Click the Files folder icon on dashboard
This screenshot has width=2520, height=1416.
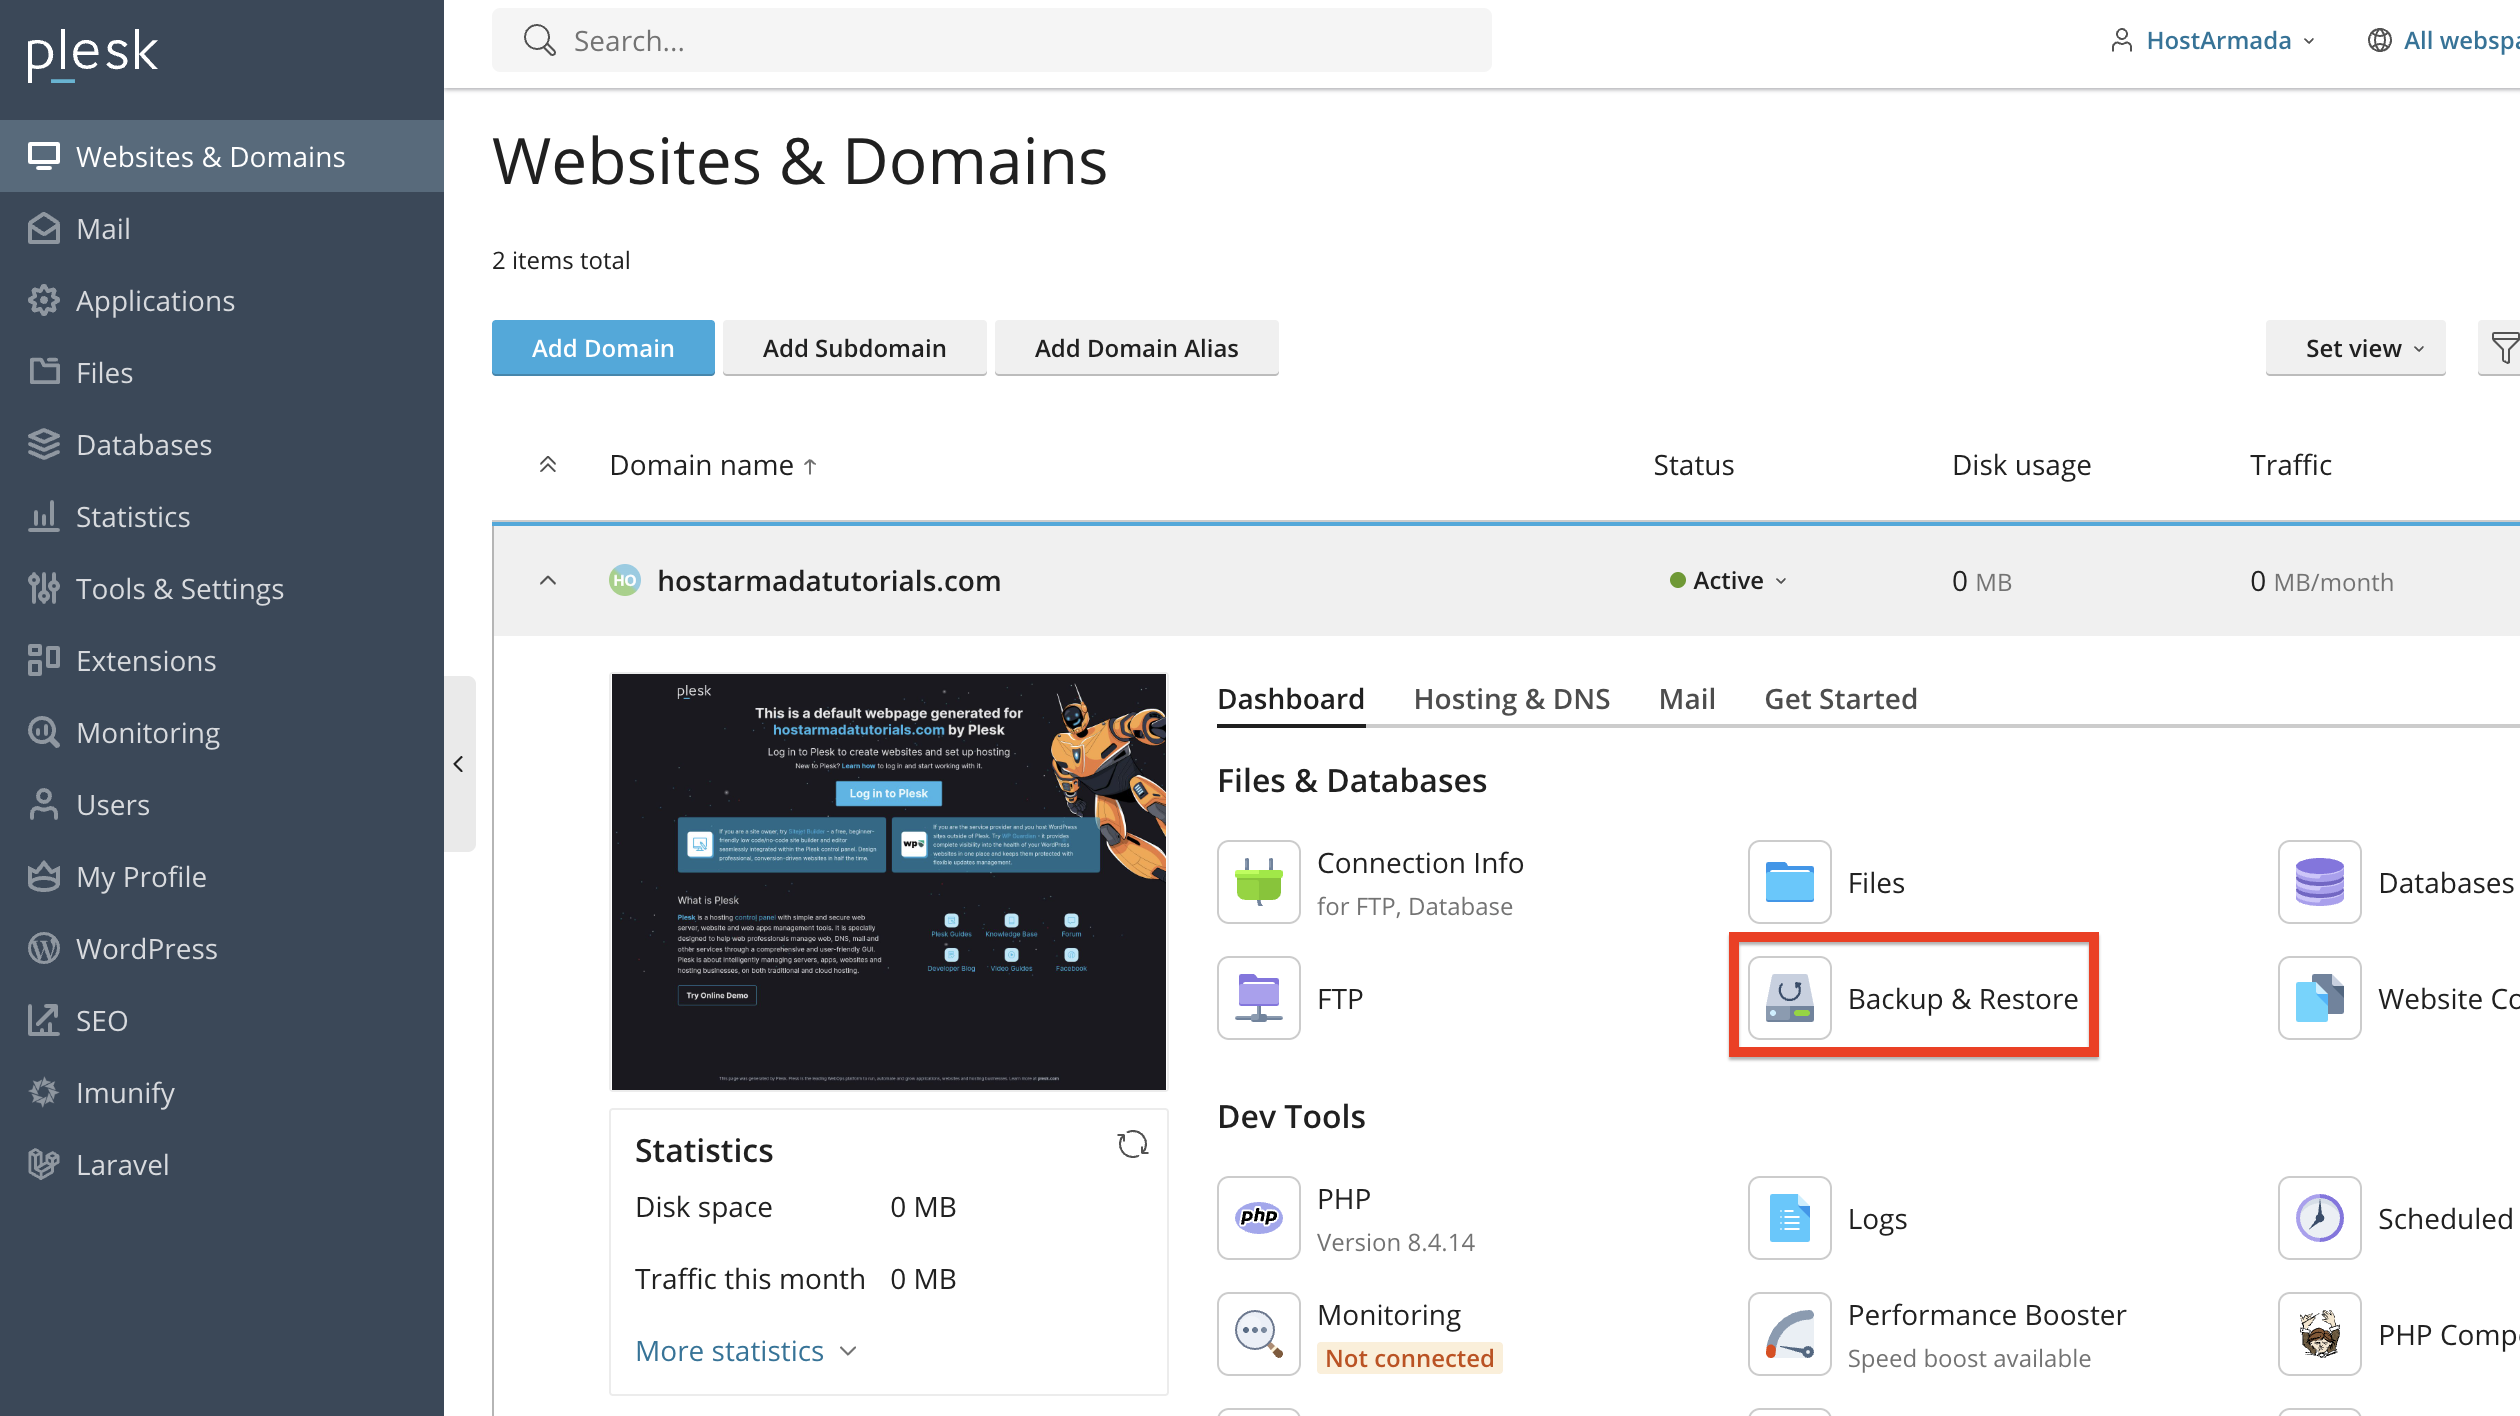pyautogui.click(x=1790, y=882)
